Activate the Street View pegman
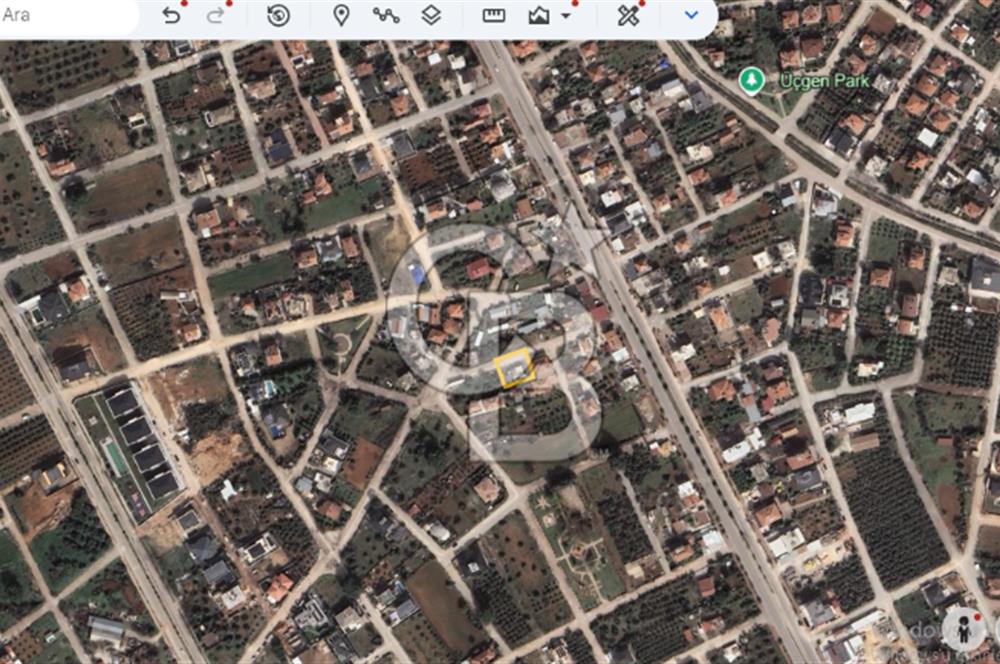 (965, 626)
